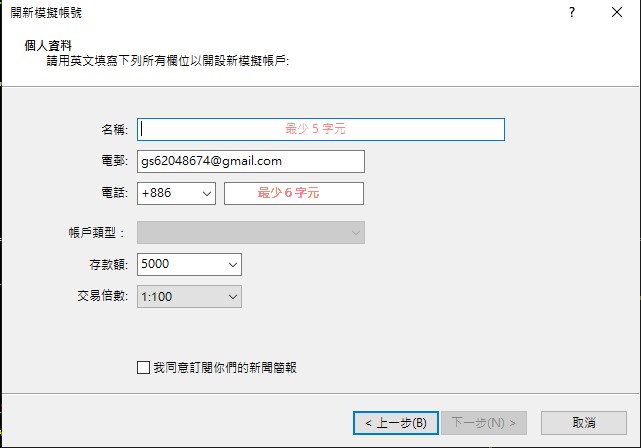Click the 我同意訂閱你們的新聞簡報 label text
The width and height of the screenshot is (641, 448).
point(224,368)
